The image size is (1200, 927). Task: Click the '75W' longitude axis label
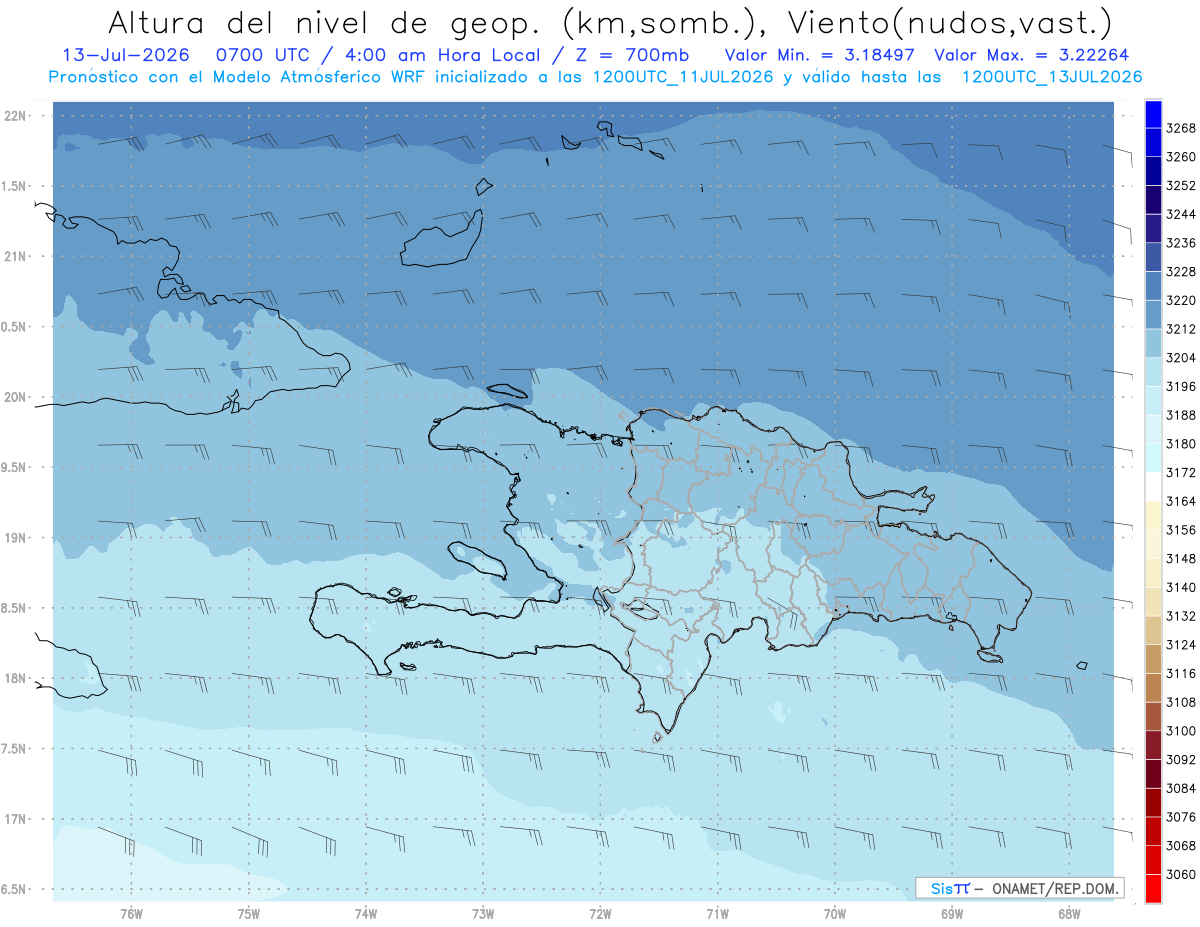[249, 913]
